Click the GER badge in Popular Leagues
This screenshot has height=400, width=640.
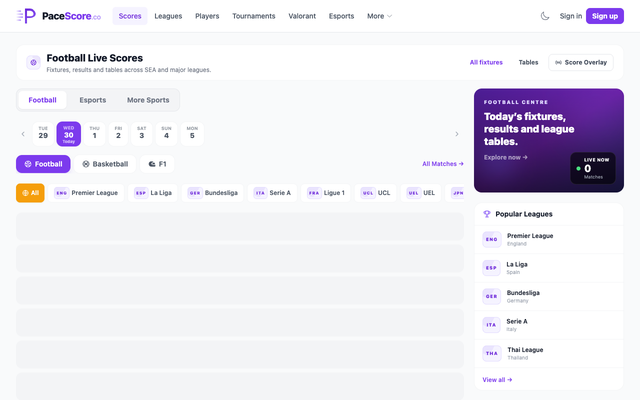point(491,296)
